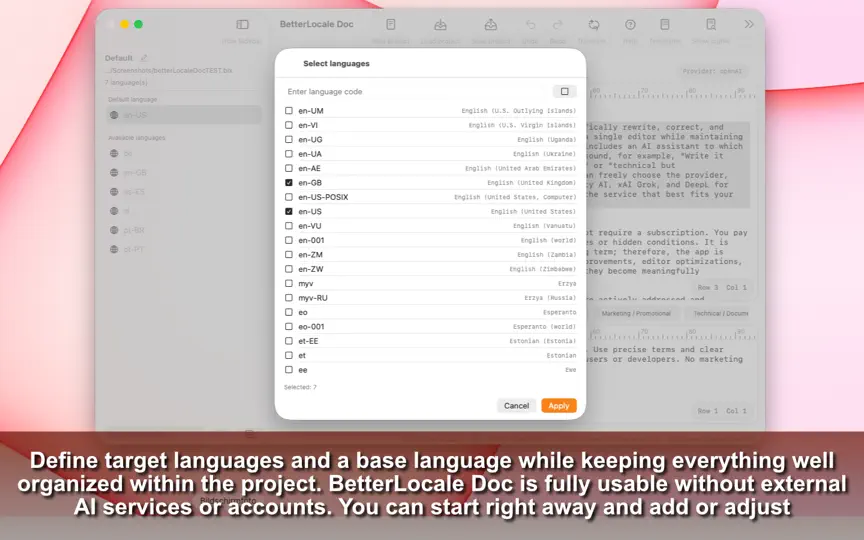This screenshot has height=540, width=864.
Task: Uncheck the en-US checkbox
Action: tap(289, 211)
